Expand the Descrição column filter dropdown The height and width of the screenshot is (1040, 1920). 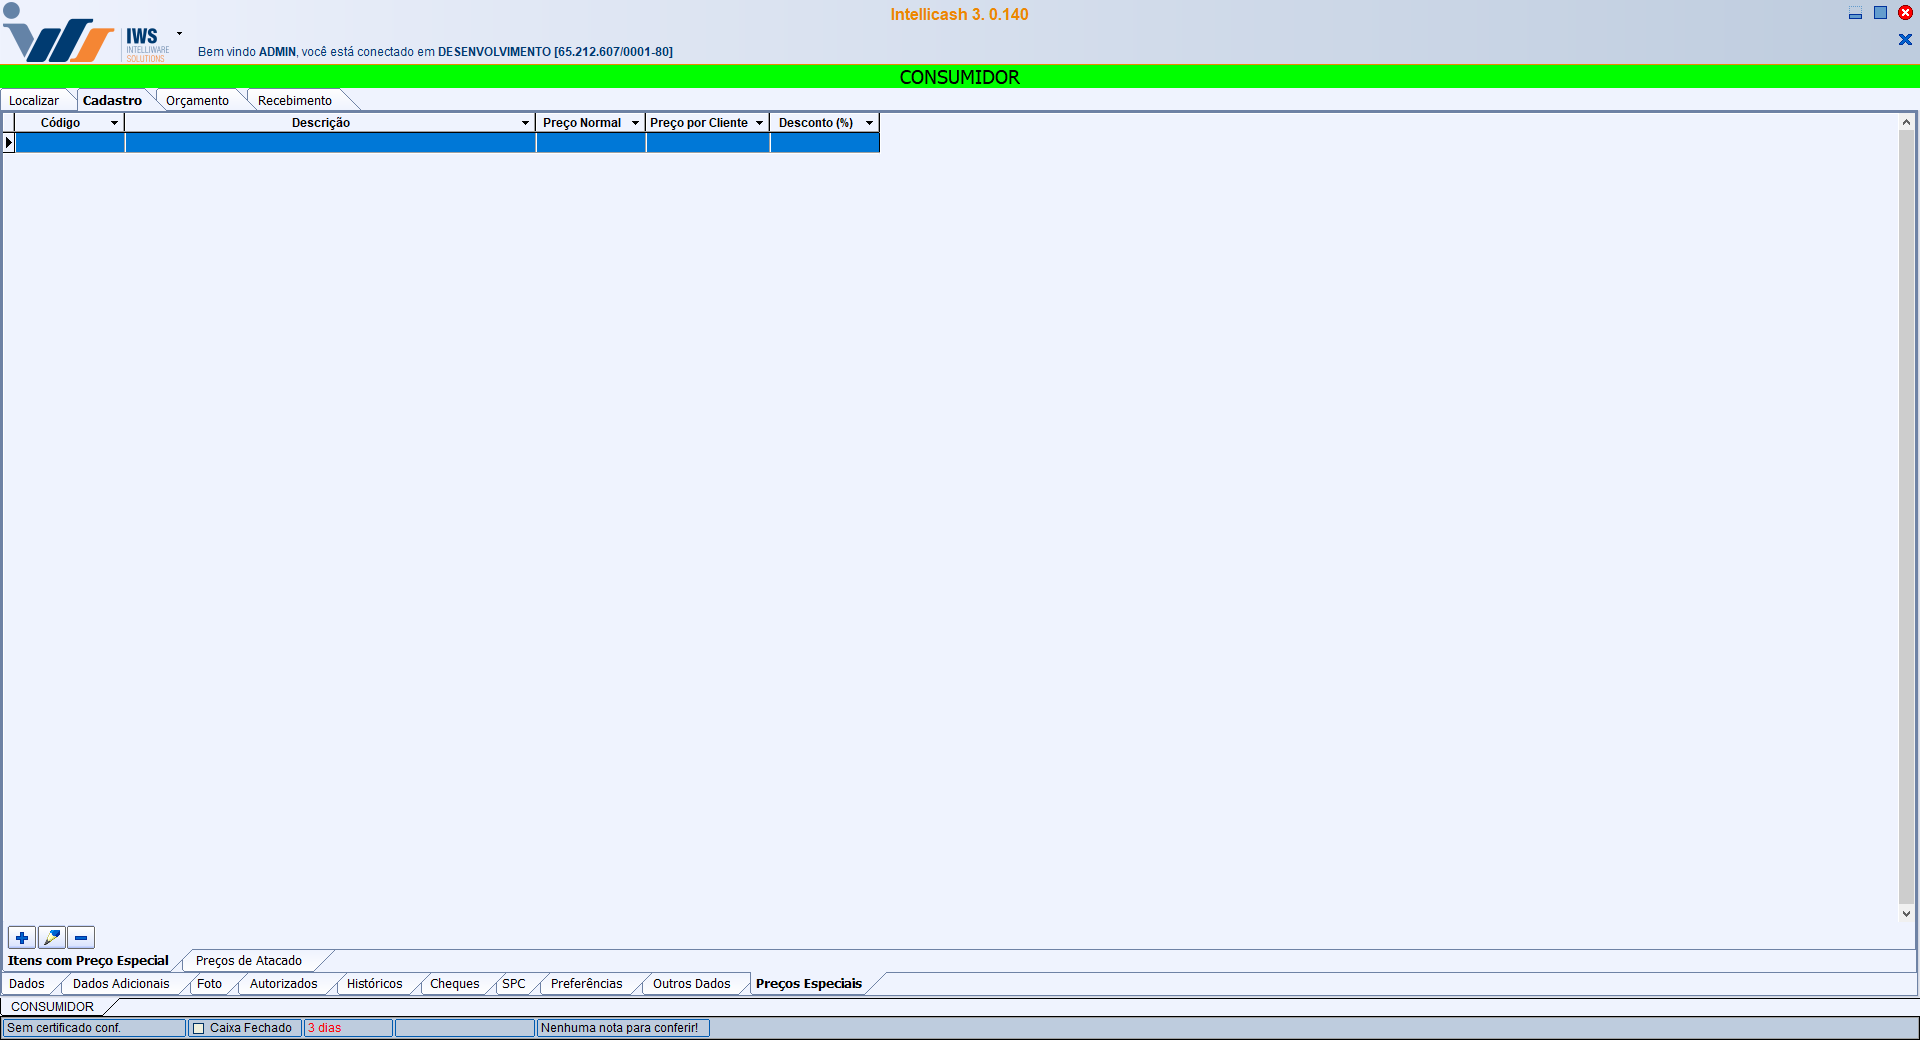pos(525,123)
